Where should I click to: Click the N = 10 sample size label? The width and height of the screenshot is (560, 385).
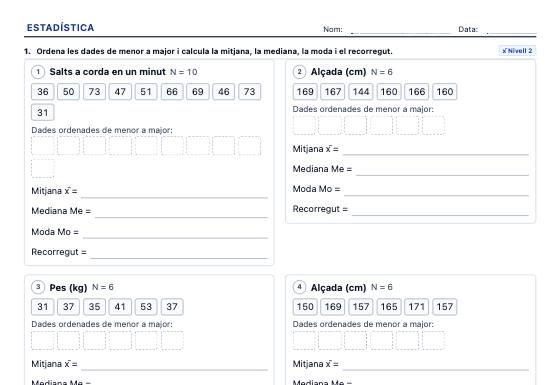click(x=184, y=72)
